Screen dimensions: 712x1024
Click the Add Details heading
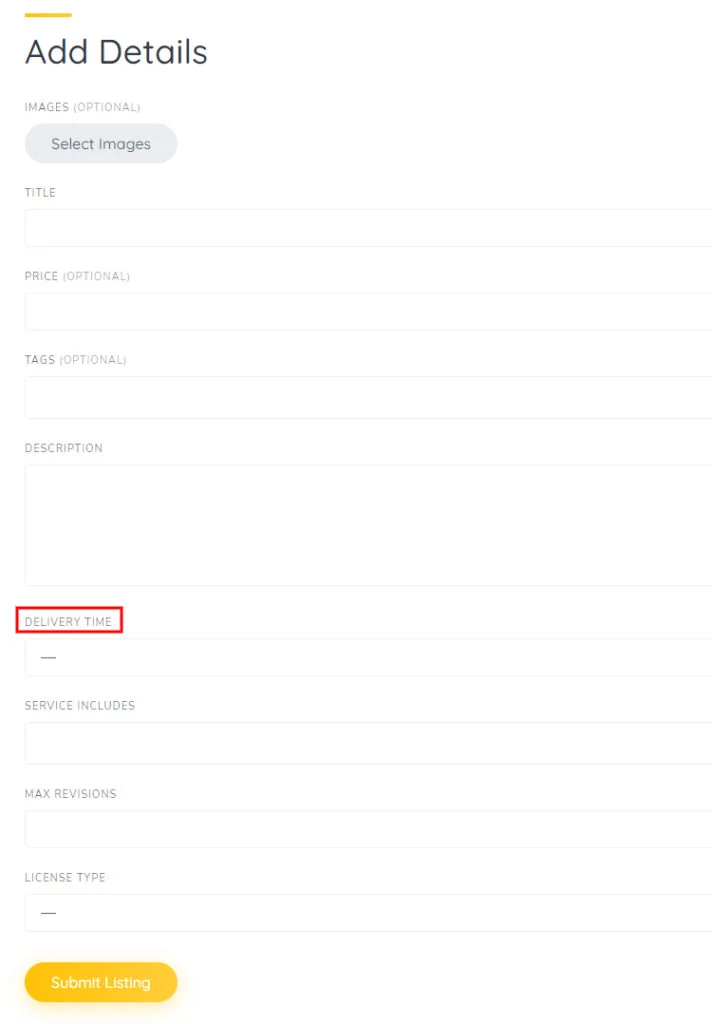pos(115,52)
